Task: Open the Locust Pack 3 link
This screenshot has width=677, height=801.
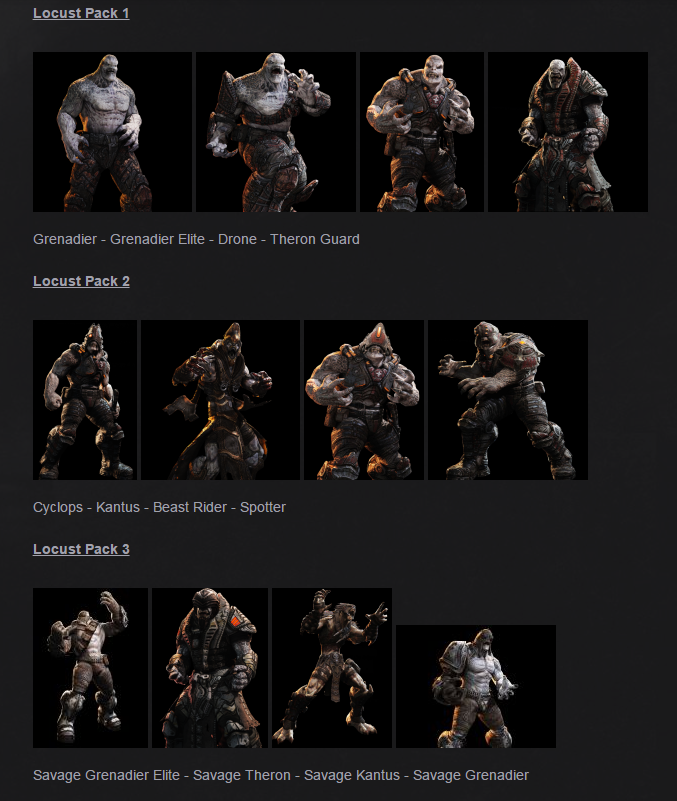Action: (x=81, y=549)
